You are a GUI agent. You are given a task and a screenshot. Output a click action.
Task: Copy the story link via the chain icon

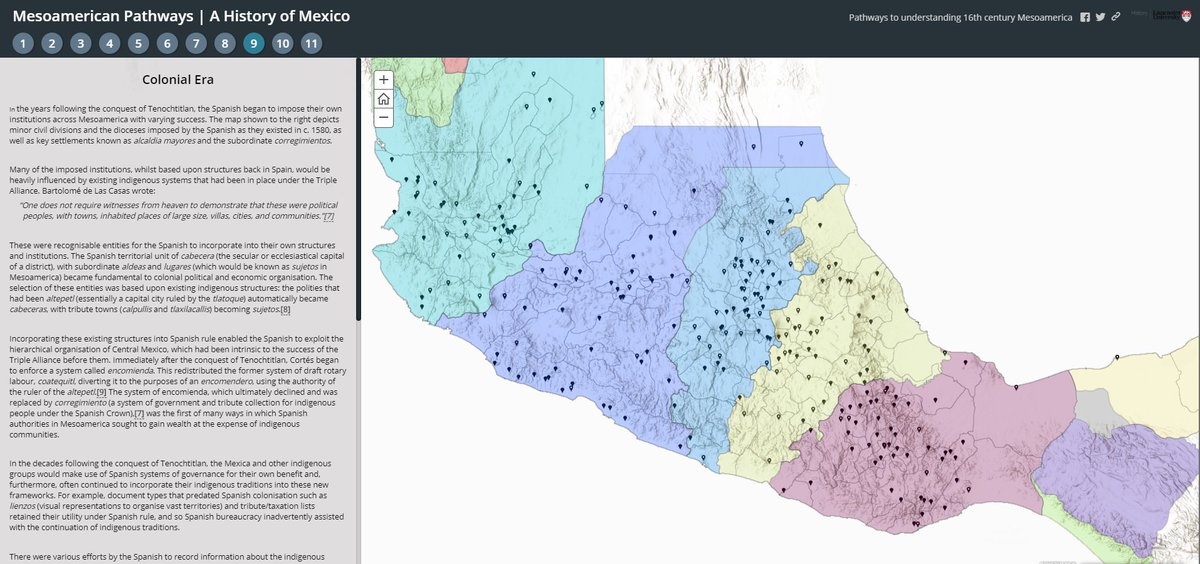(1115, 17)
